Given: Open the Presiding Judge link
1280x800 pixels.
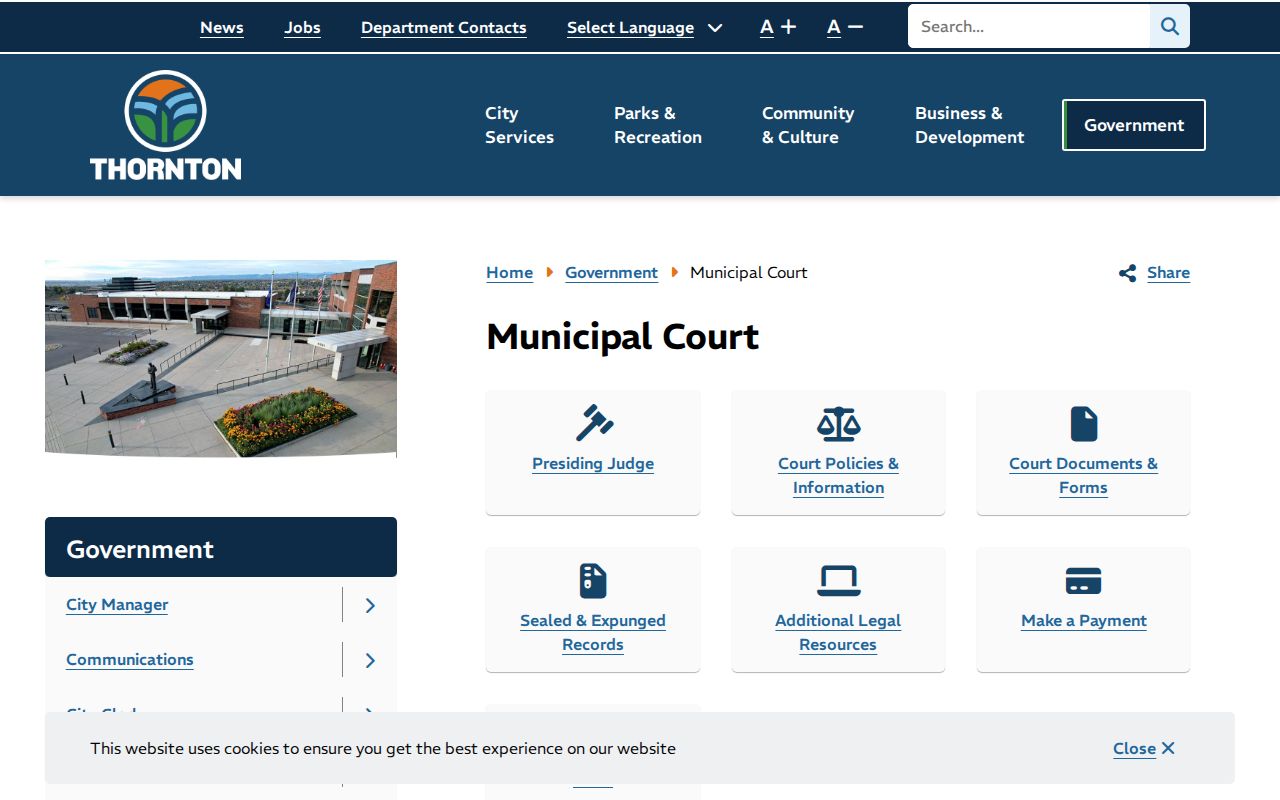Looking at the screenshot, I should coord(593,464).
